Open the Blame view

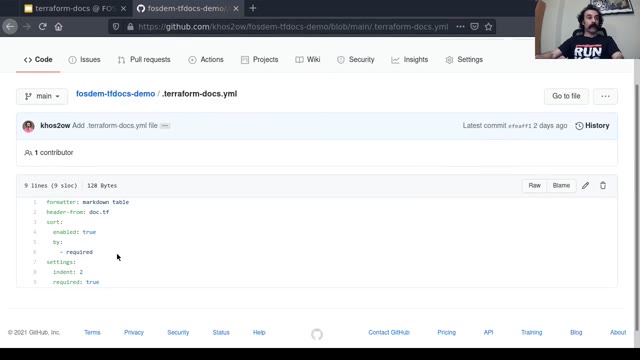pyautogui.click(x=561, y=186)
